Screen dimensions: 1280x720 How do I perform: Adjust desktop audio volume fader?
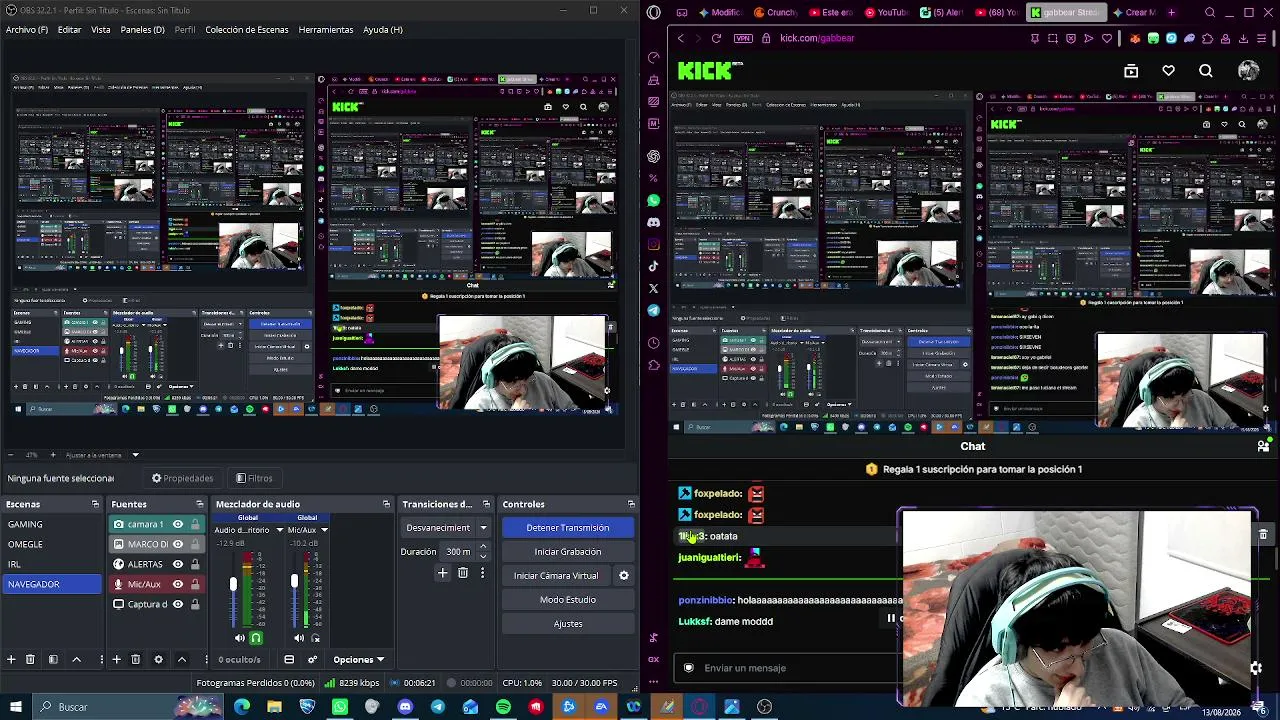coord(234,584)
